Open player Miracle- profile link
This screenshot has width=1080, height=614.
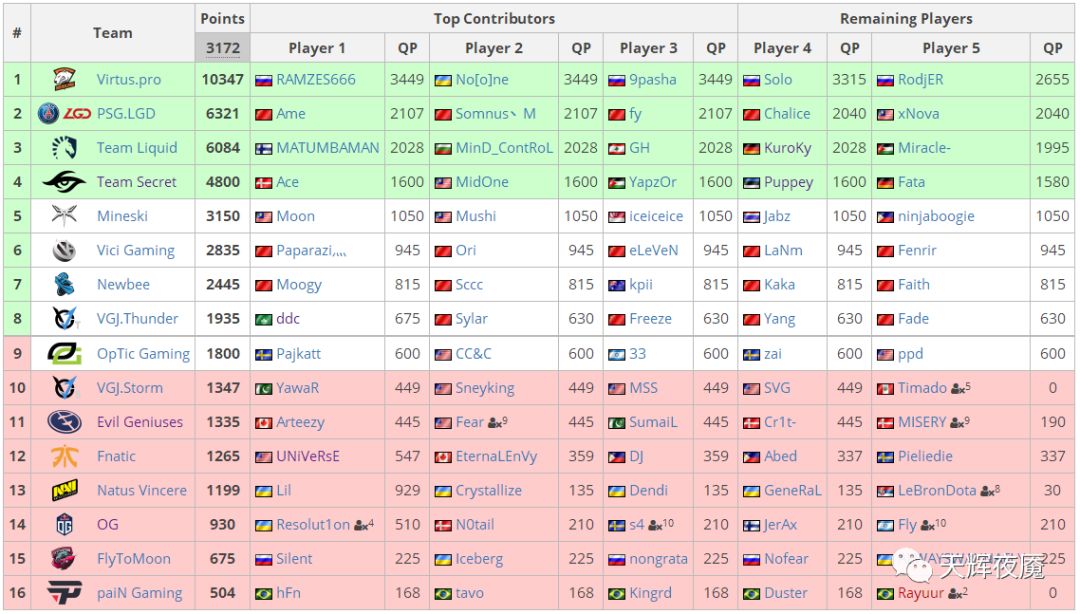(924, 147)
